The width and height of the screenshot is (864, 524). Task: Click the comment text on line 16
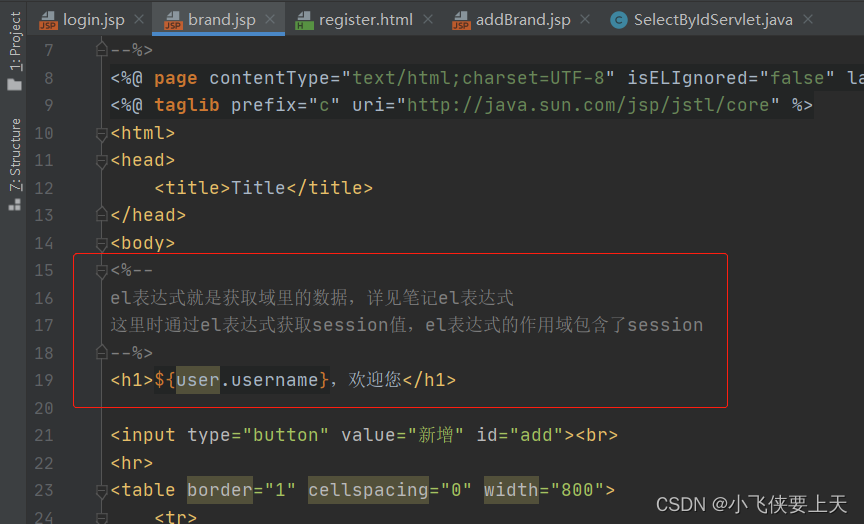coord(312,298)
